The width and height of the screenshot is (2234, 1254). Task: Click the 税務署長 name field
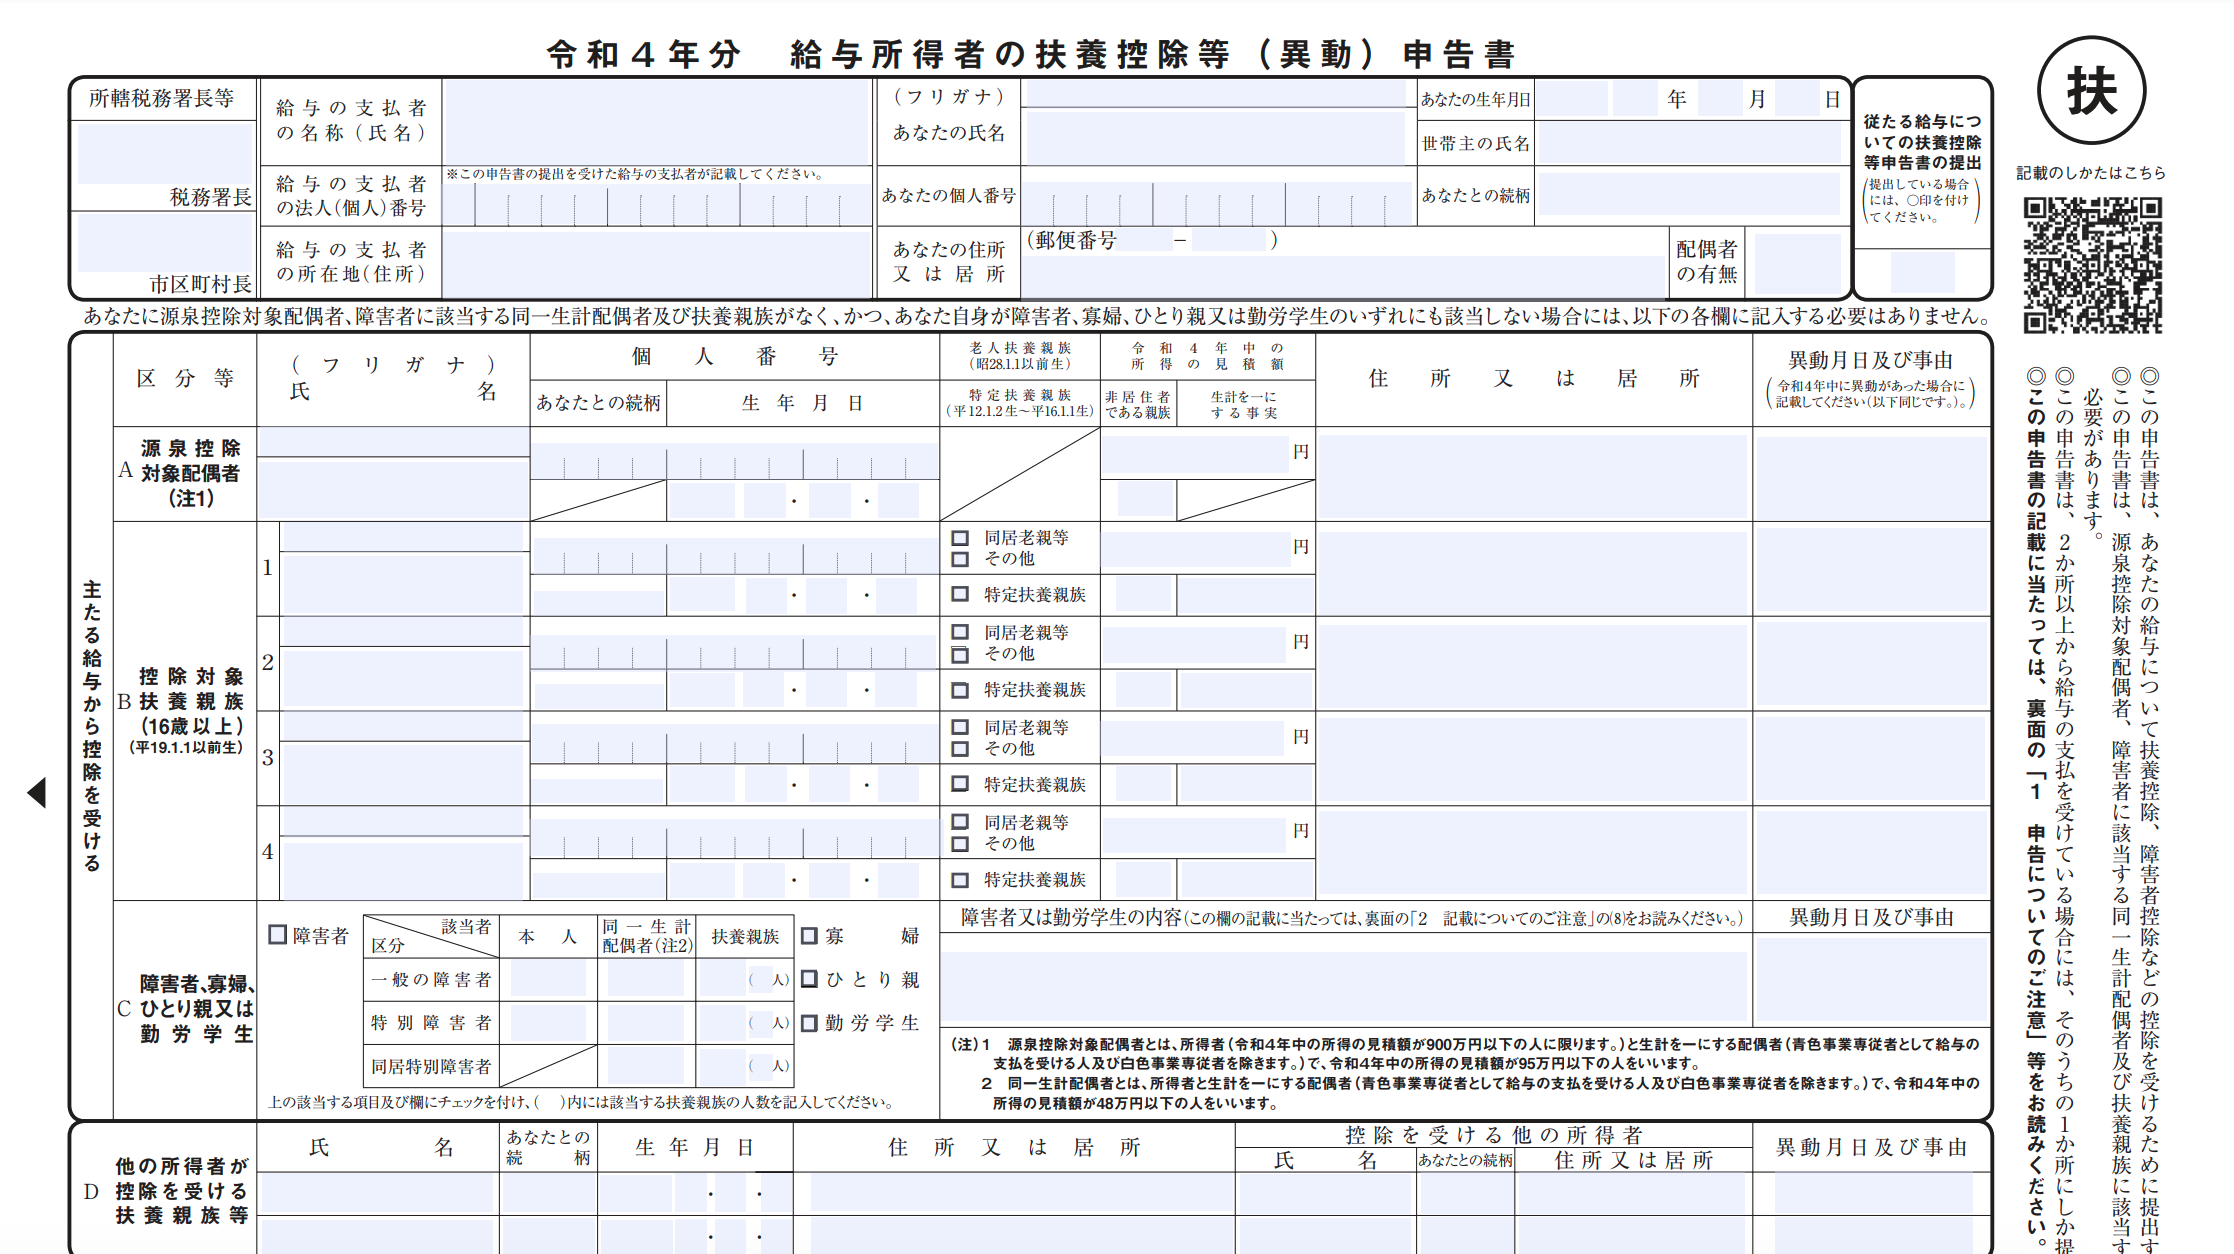coord(165,153)
